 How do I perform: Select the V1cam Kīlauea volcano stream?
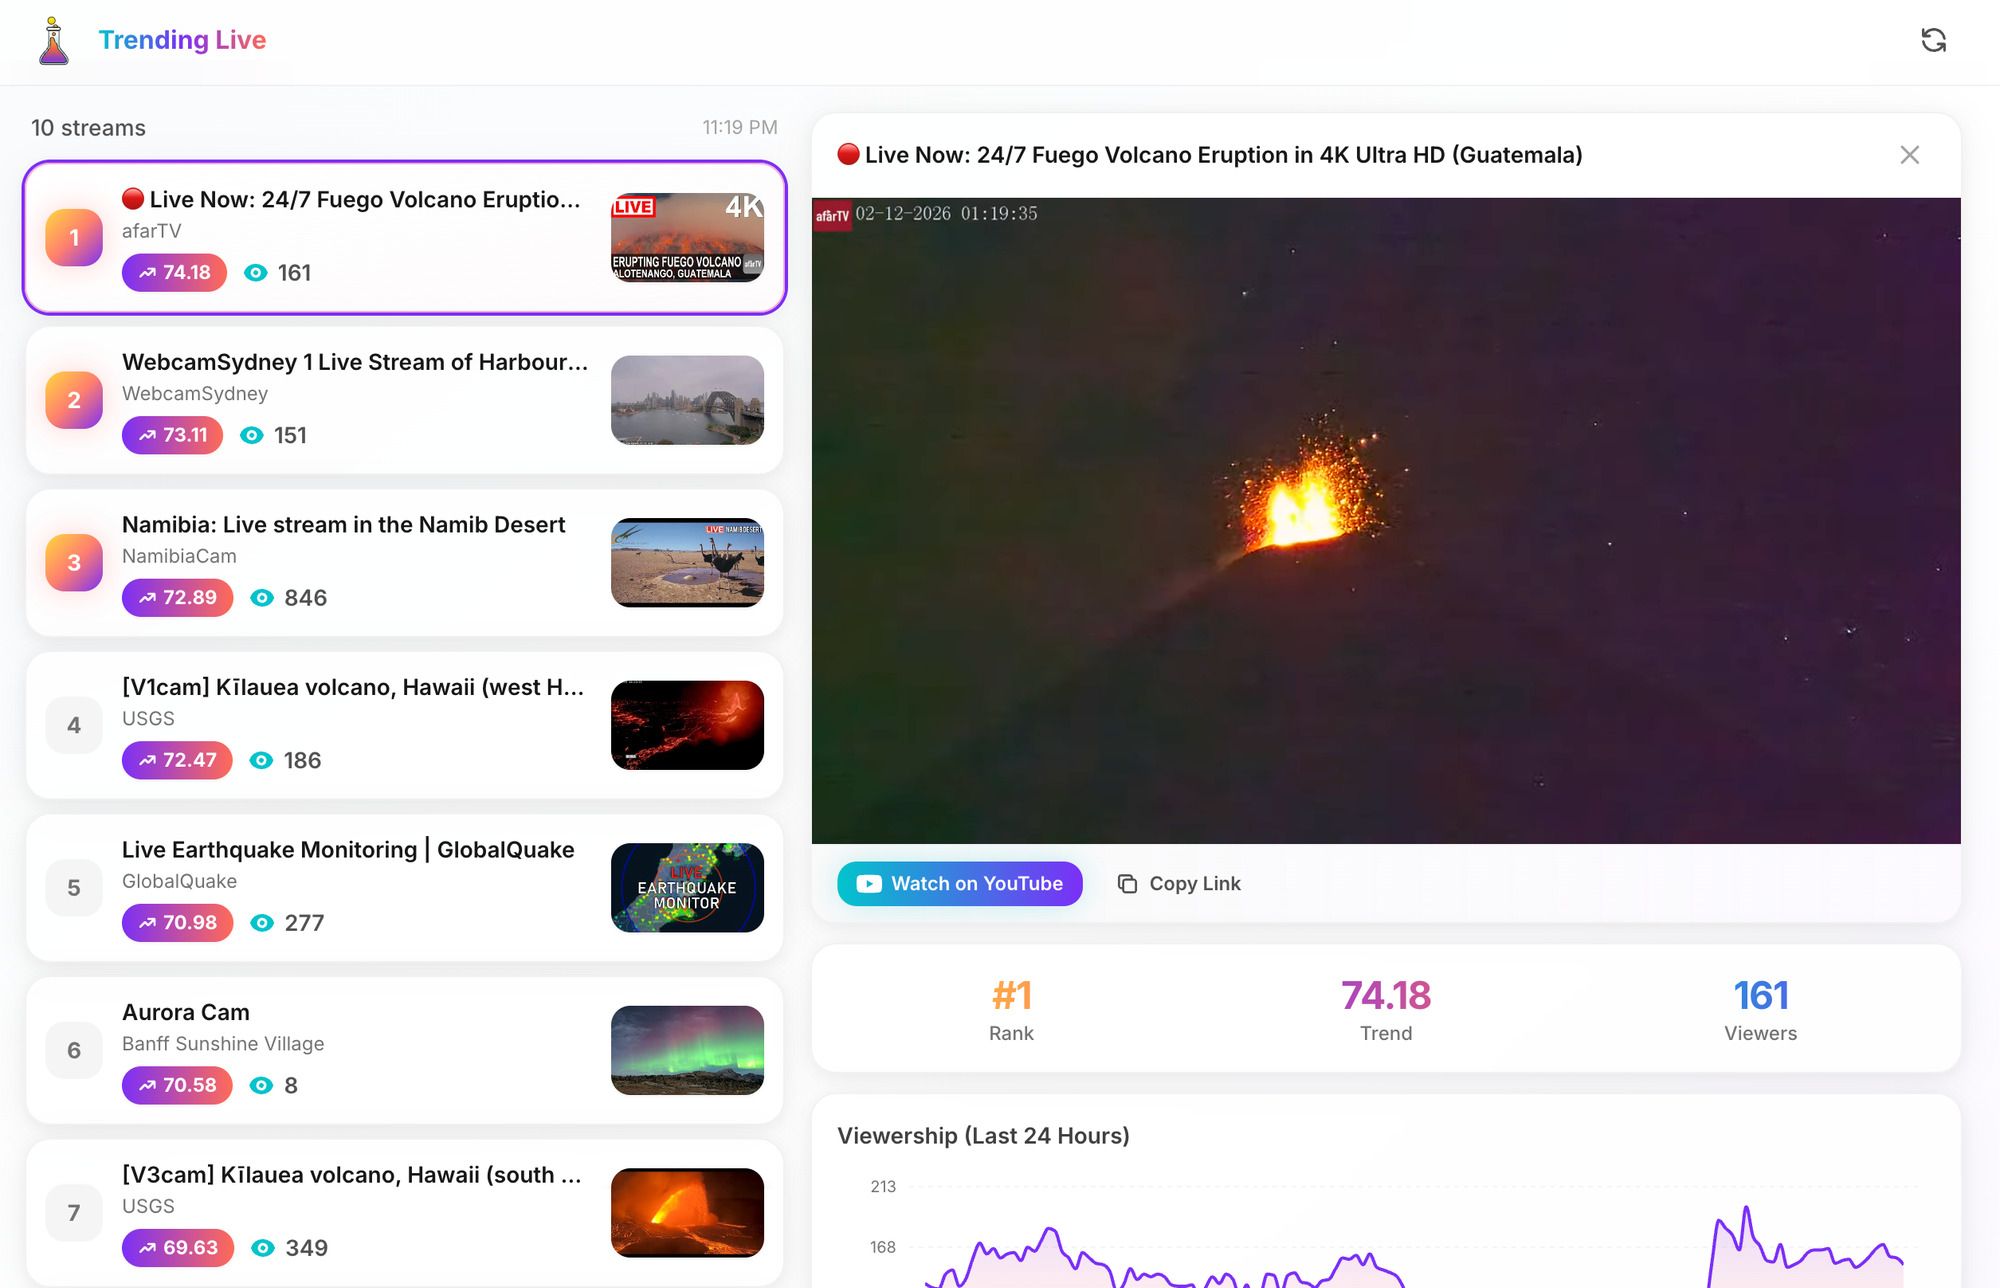353,688
